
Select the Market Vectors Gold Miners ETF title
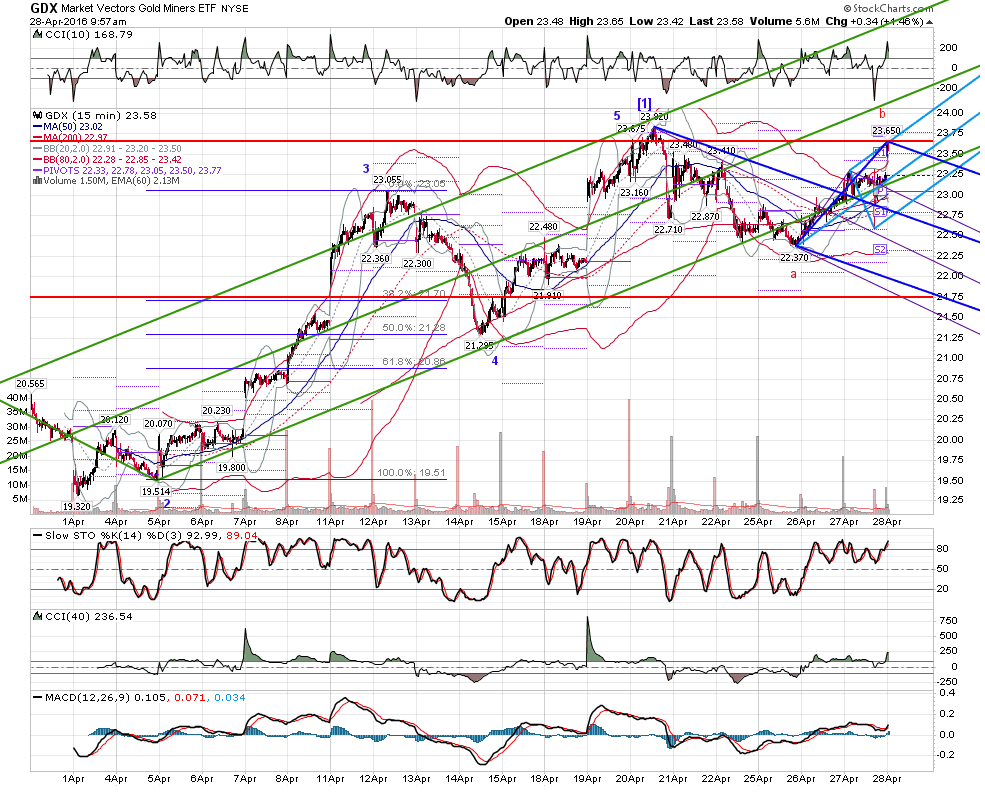click(139, 9)
